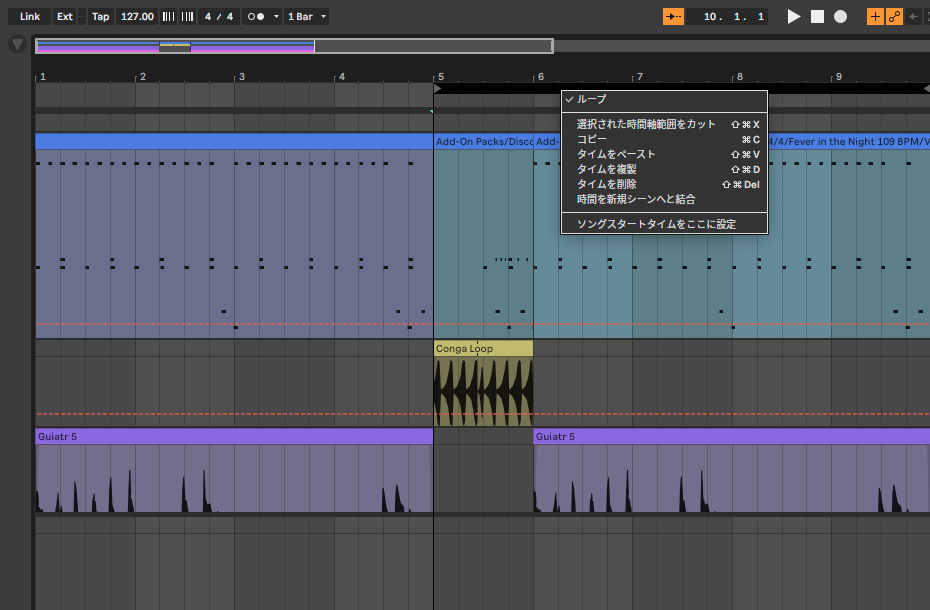Click the Tap tempo button

tap(100, 17)
